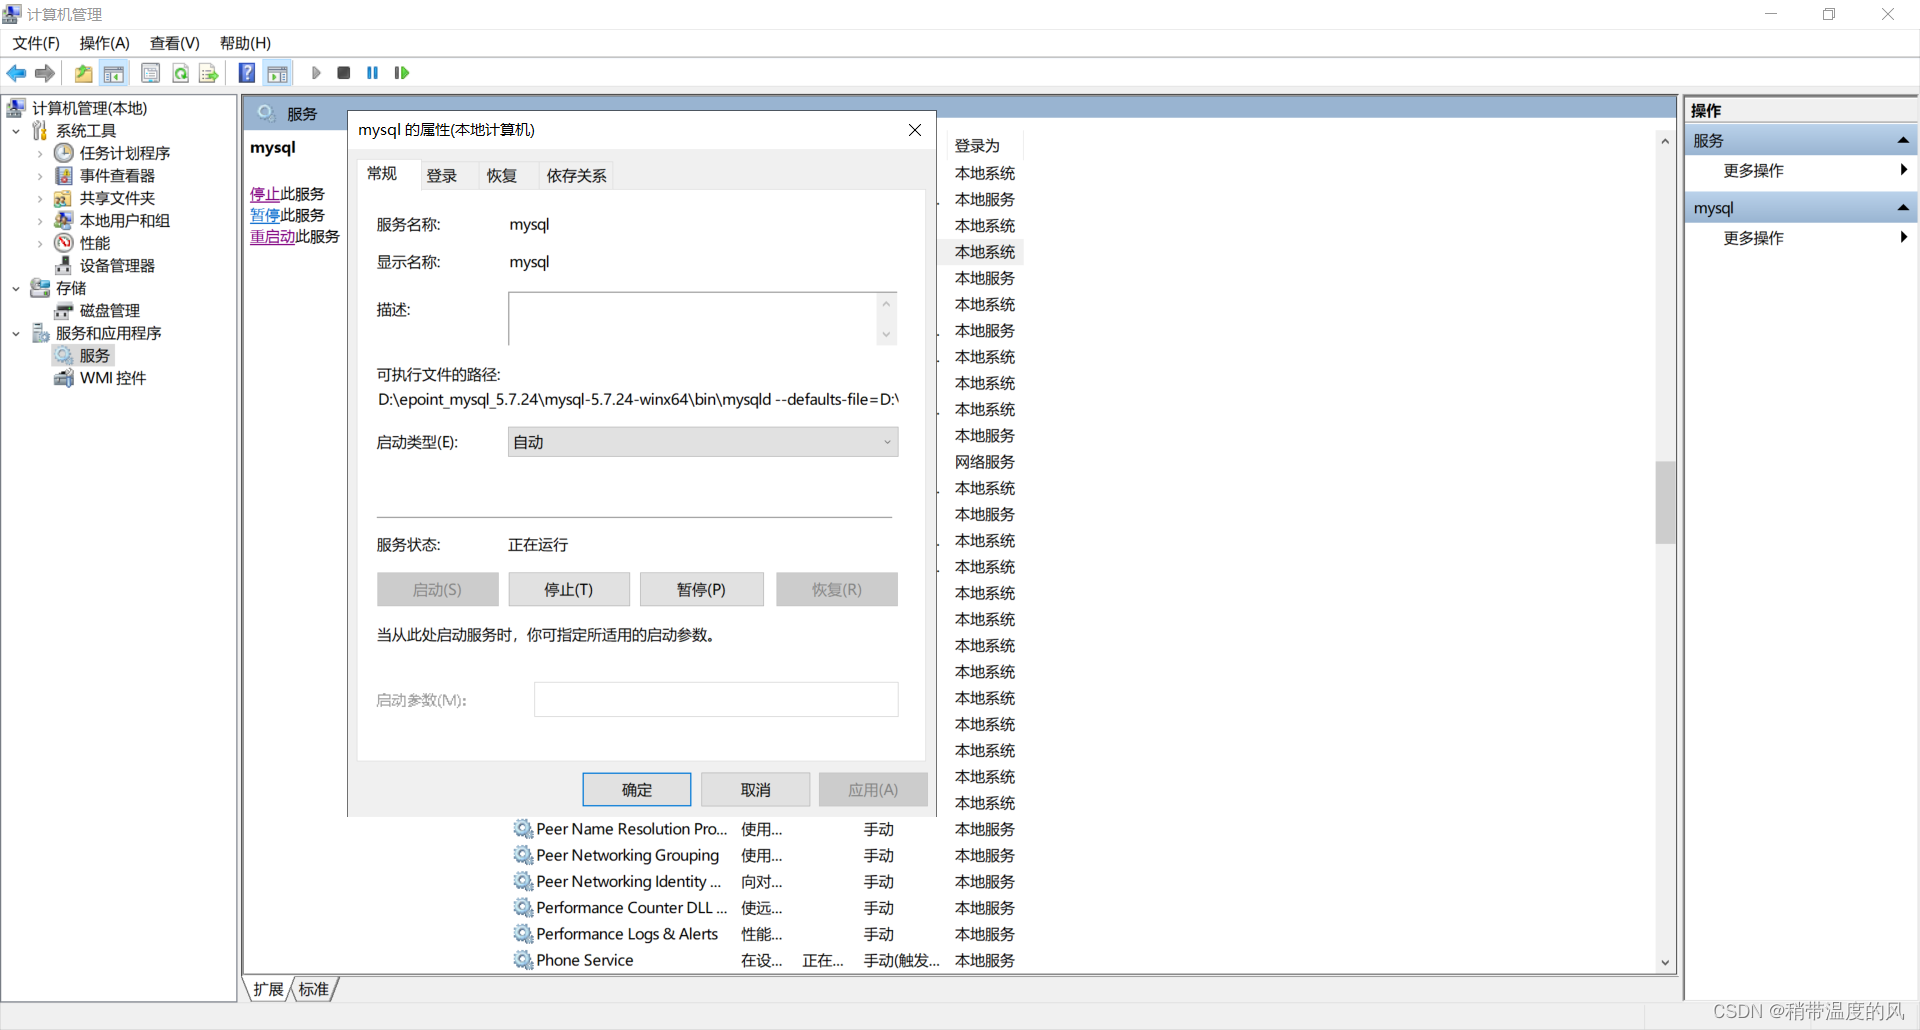The height and width of the screenshot is (1030, 1920).
Task: Toggle the show/hide action pane icon
Action: tap(277, 73)
